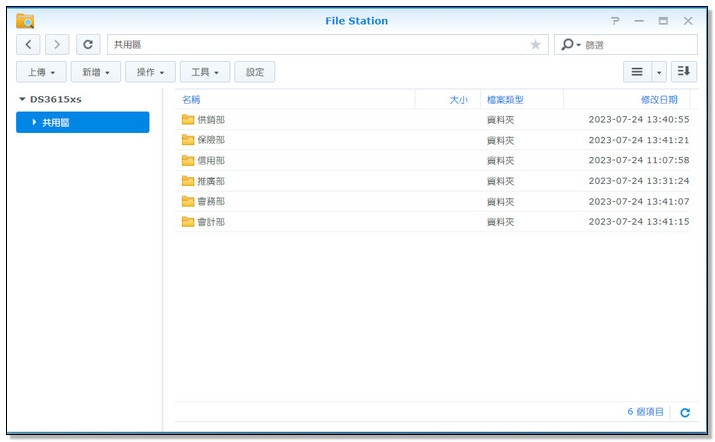Select the 會計部 folder row

tap(211, 222)
